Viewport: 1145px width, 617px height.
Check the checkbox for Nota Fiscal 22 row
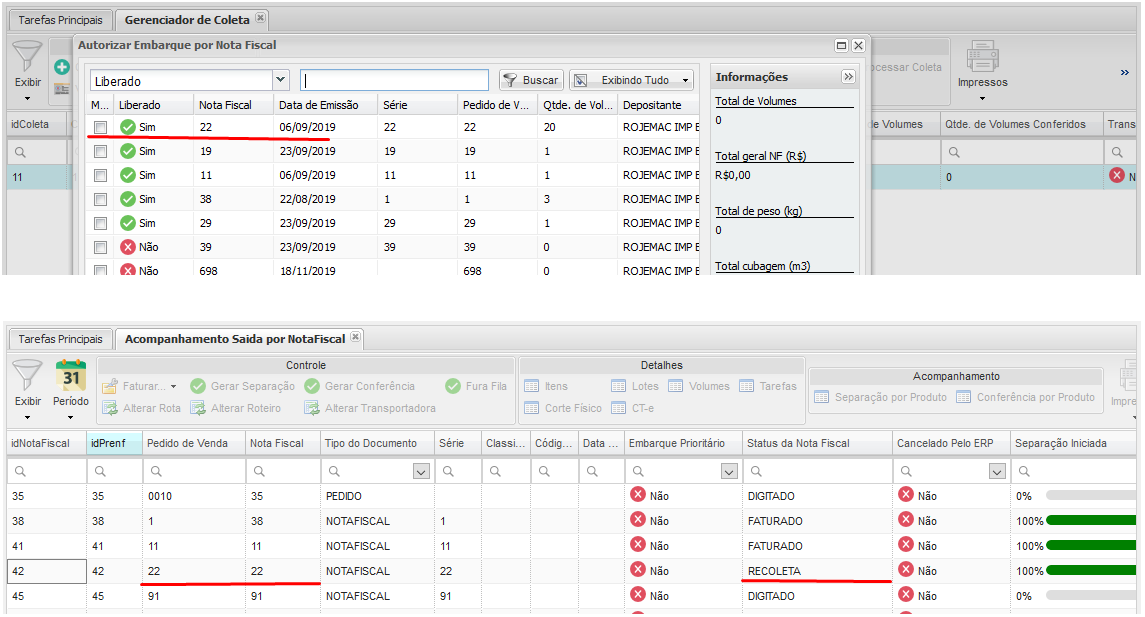coord(100,128)
